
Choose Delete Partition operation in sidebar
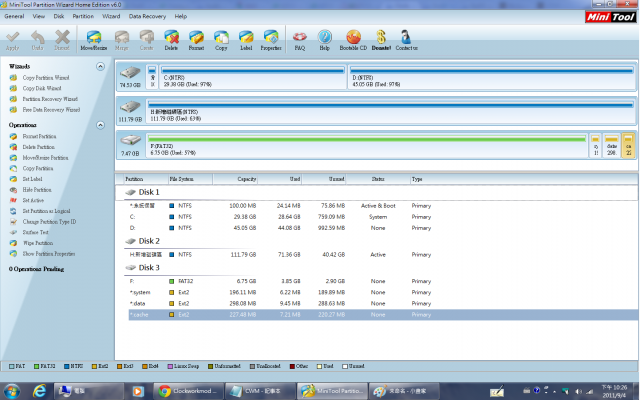38,147
